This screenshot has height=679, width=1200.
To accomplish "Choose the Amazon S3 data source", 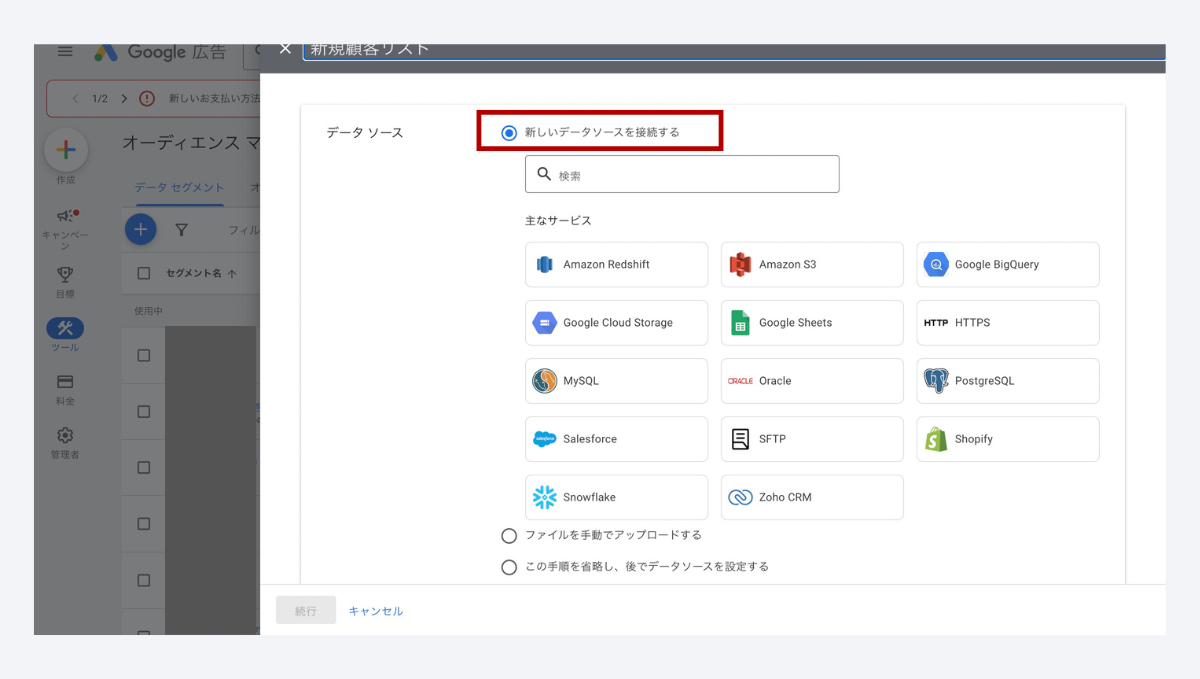I will (812, 265).
